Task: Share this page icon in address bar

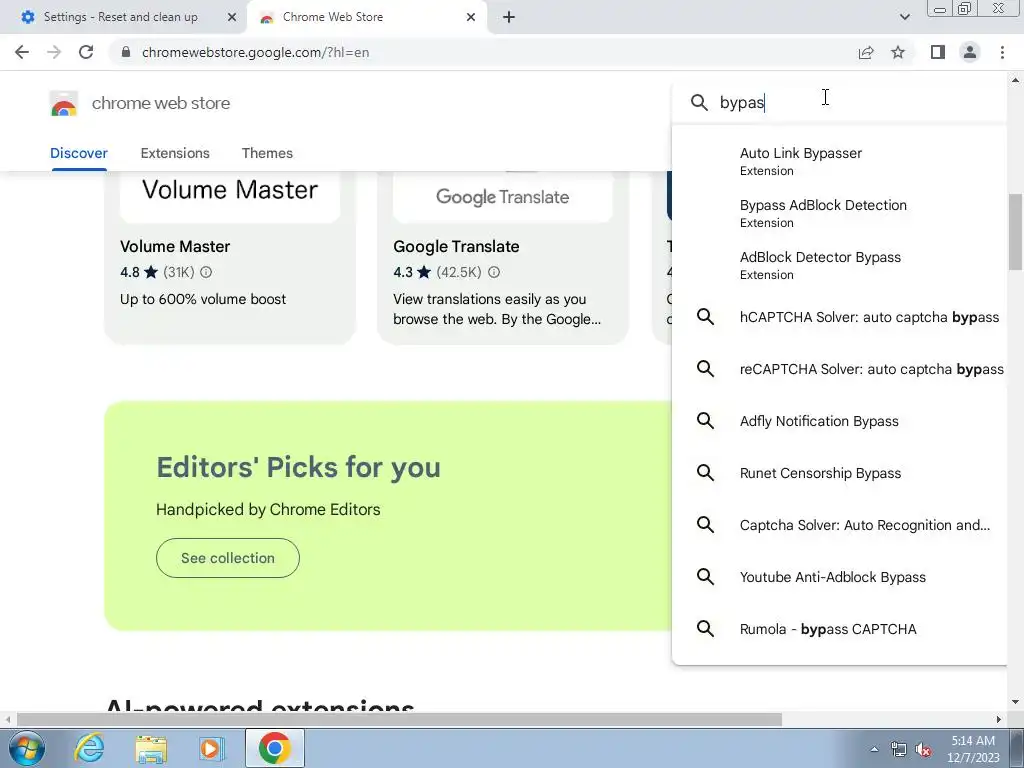Action: (866, 52)
